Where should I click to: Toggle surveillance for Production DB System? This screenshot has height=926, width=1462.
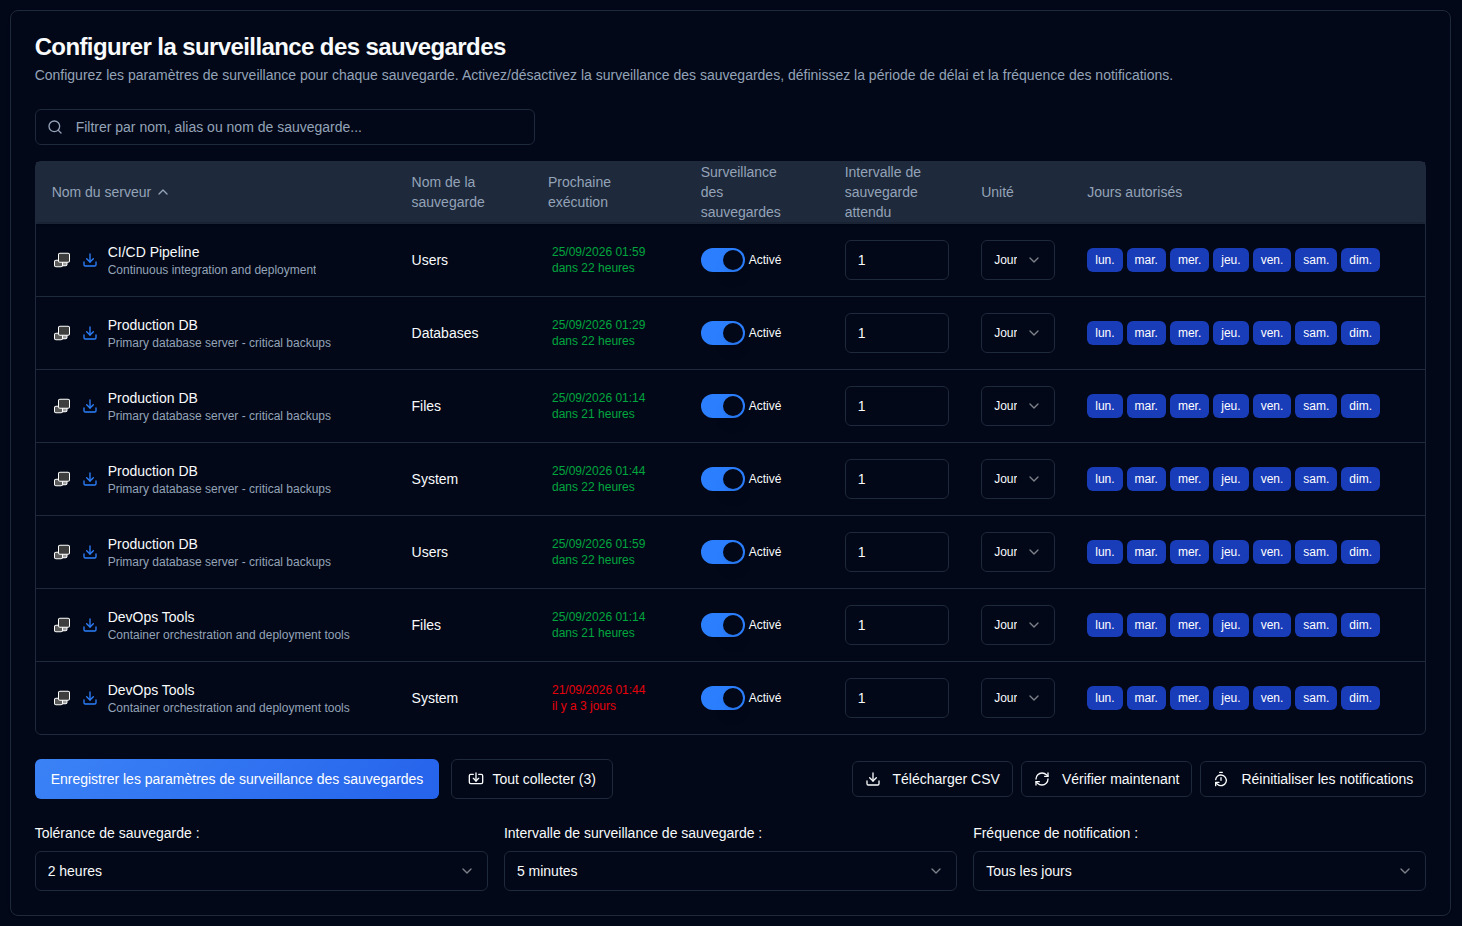click(723, 479)
